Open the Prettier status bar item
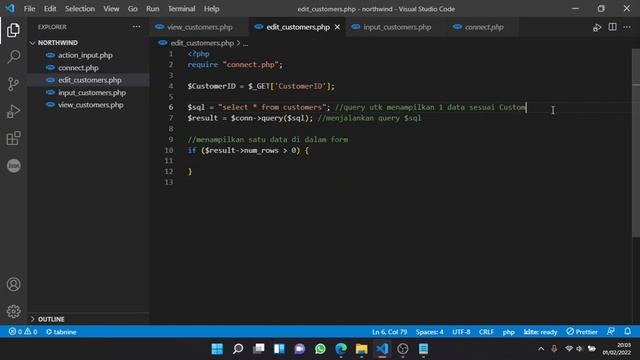Image resolution: width=640 pixels, height=360 pixels. tap(582, 332)
